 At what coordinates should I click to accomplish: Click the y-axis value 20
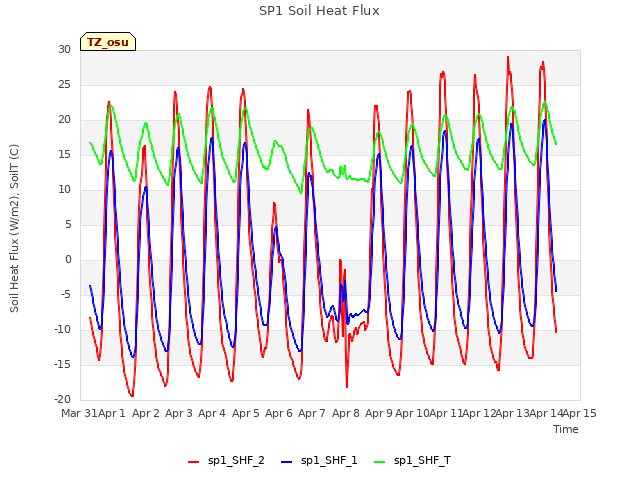pyautogui.click(x=64, y=120)
